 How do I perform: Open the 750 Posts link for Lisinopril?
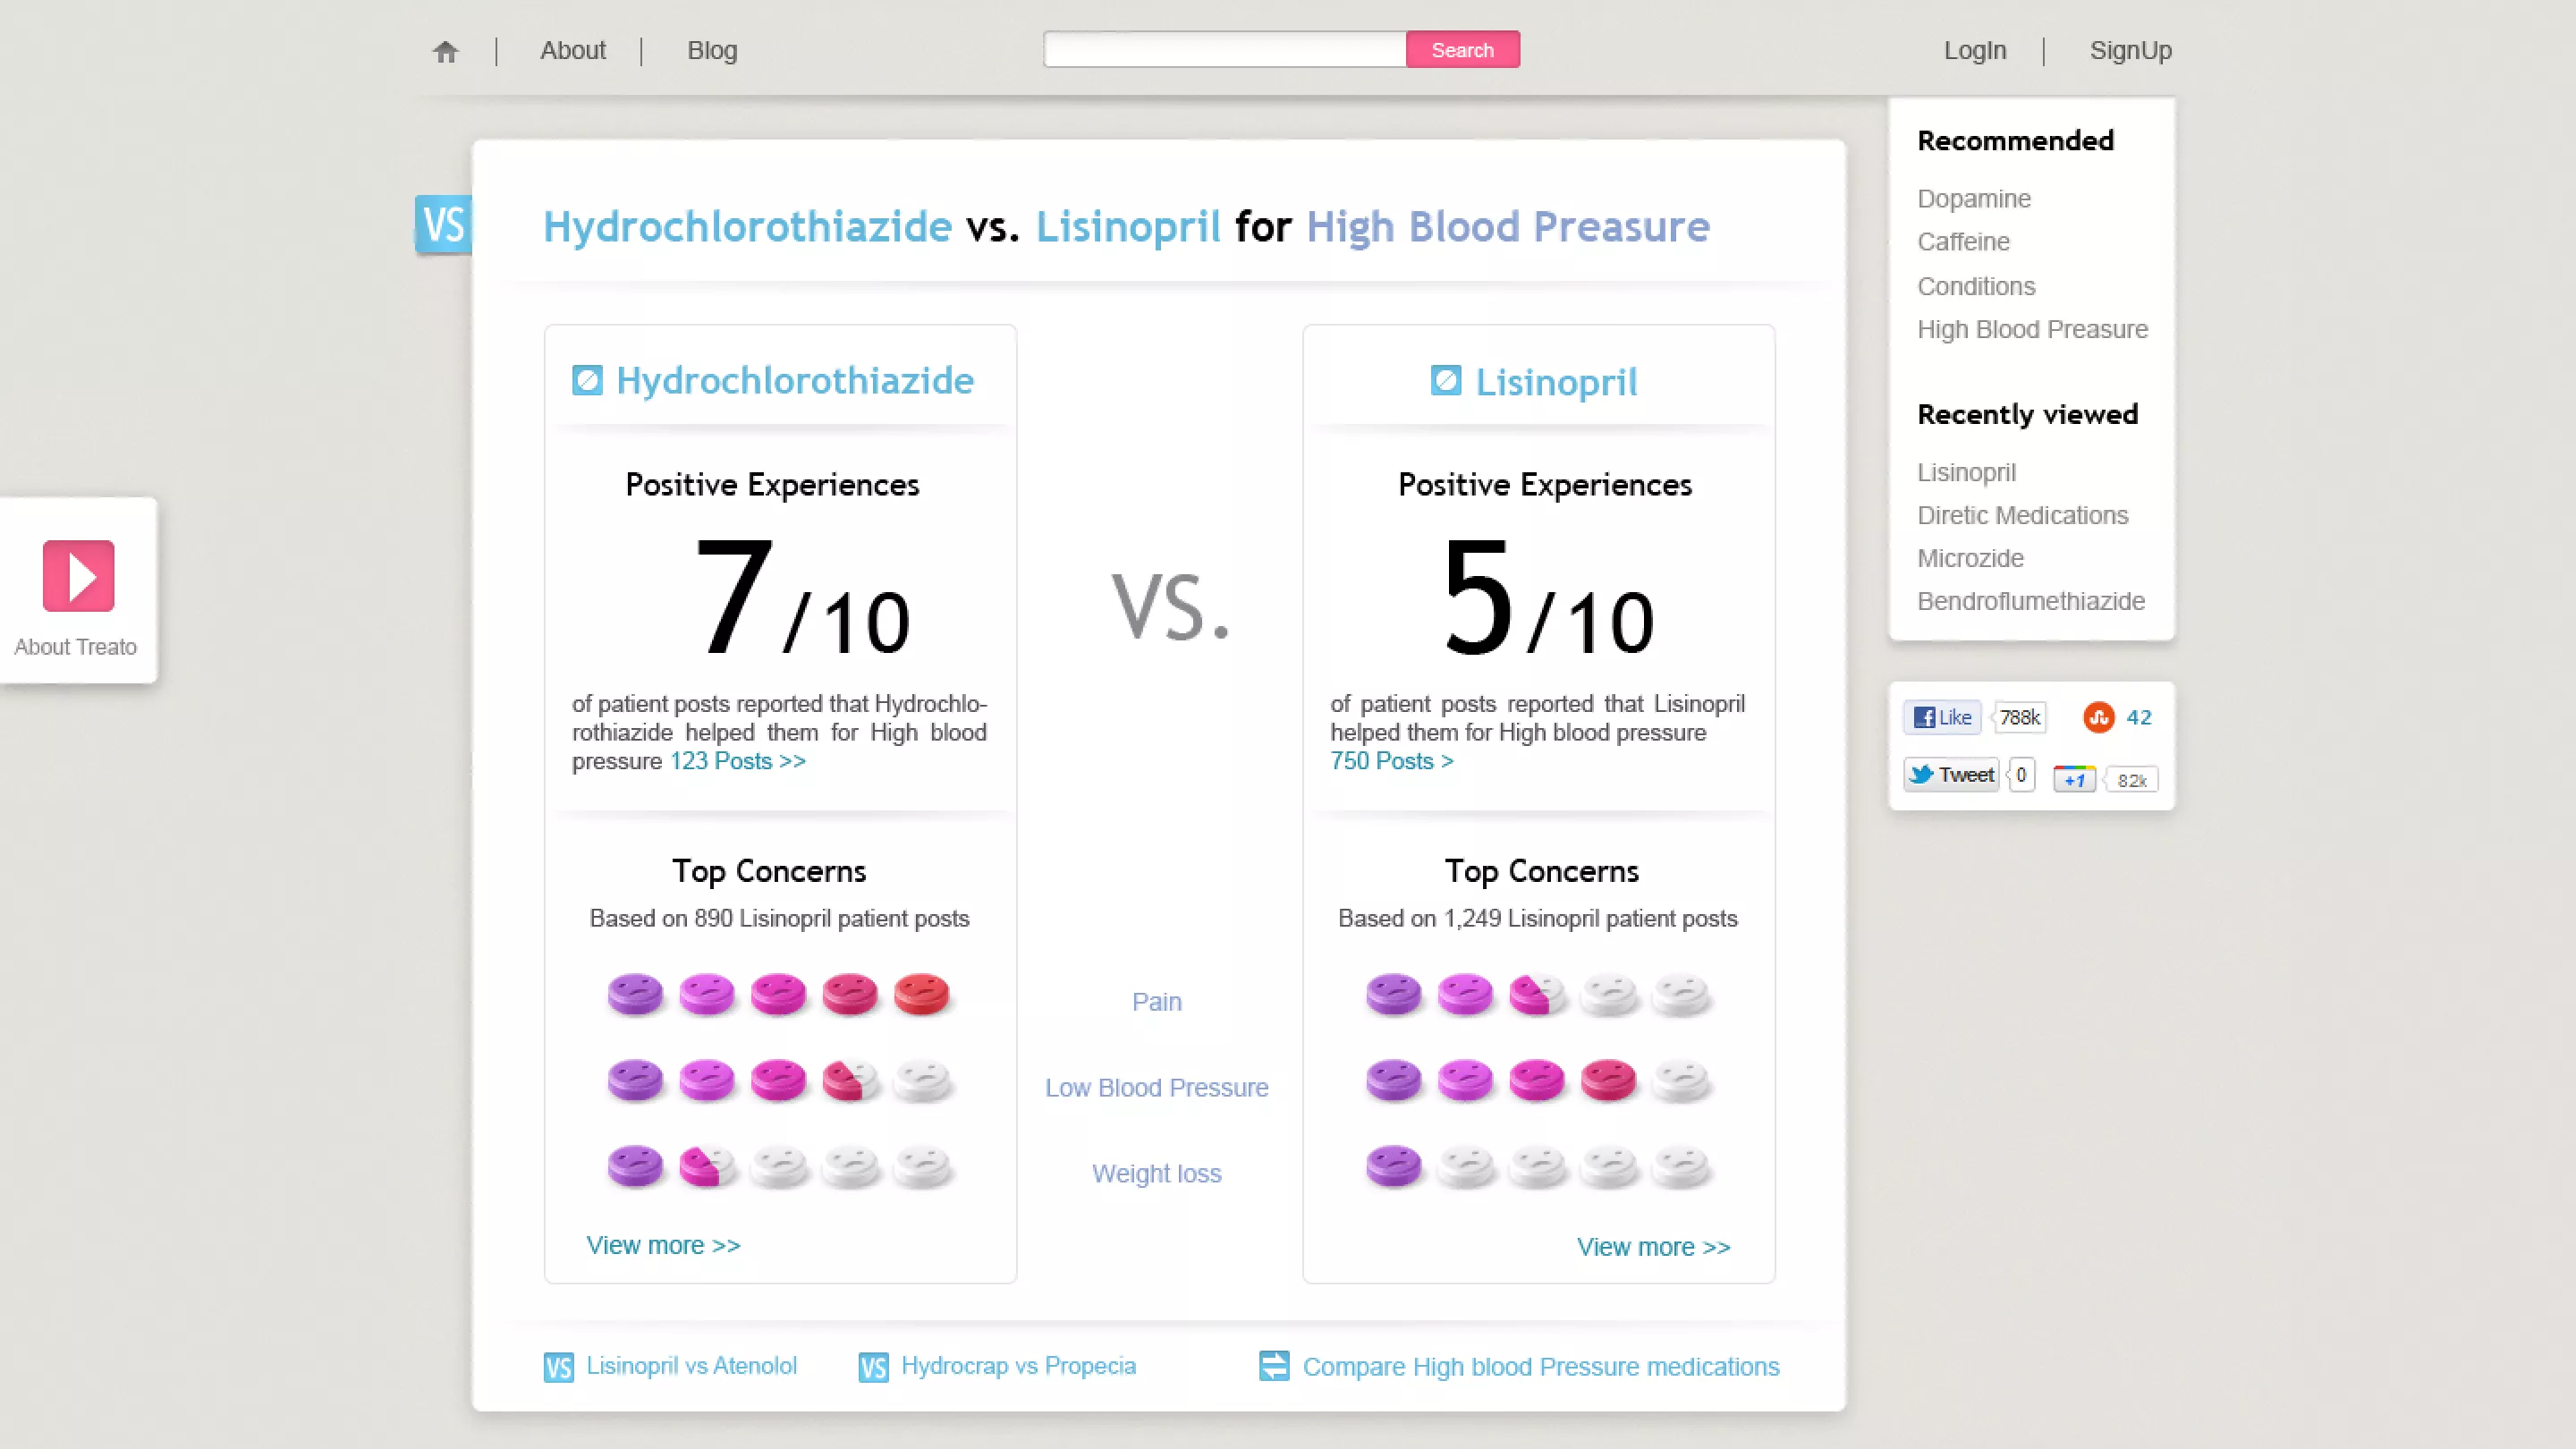coord(1391,761)
